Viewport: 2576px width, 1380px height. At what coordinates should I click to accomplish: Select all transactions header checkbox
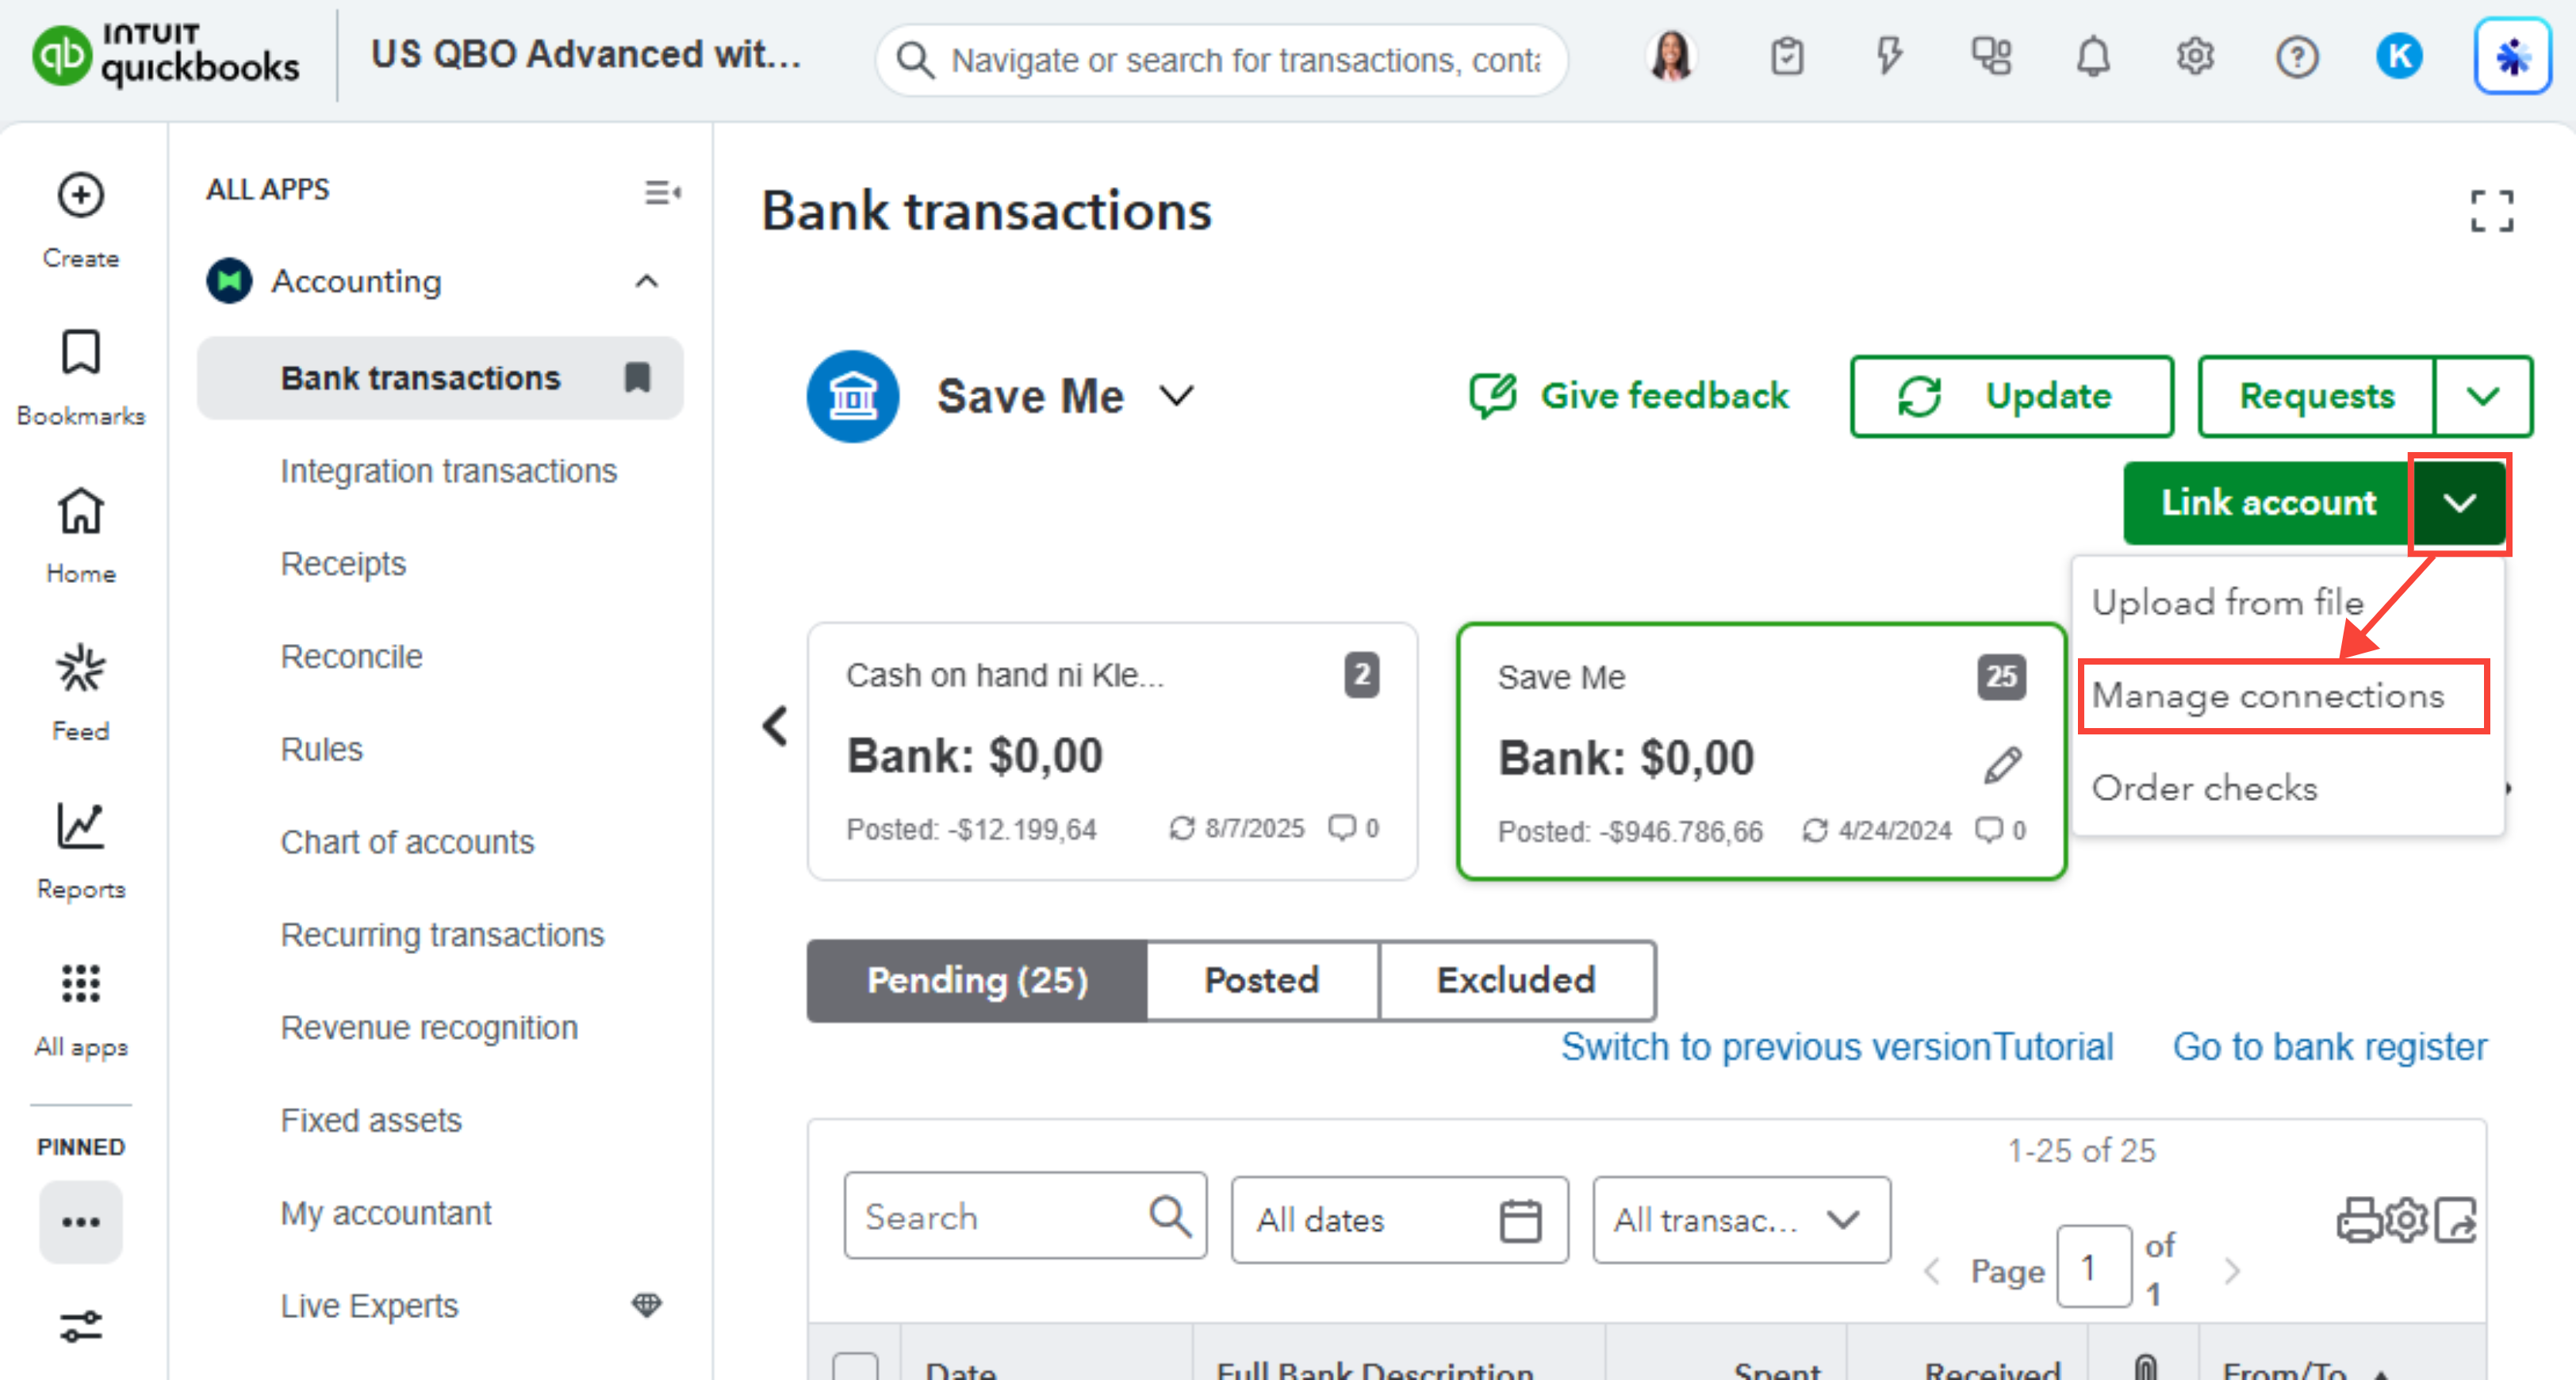(855, 1366)
